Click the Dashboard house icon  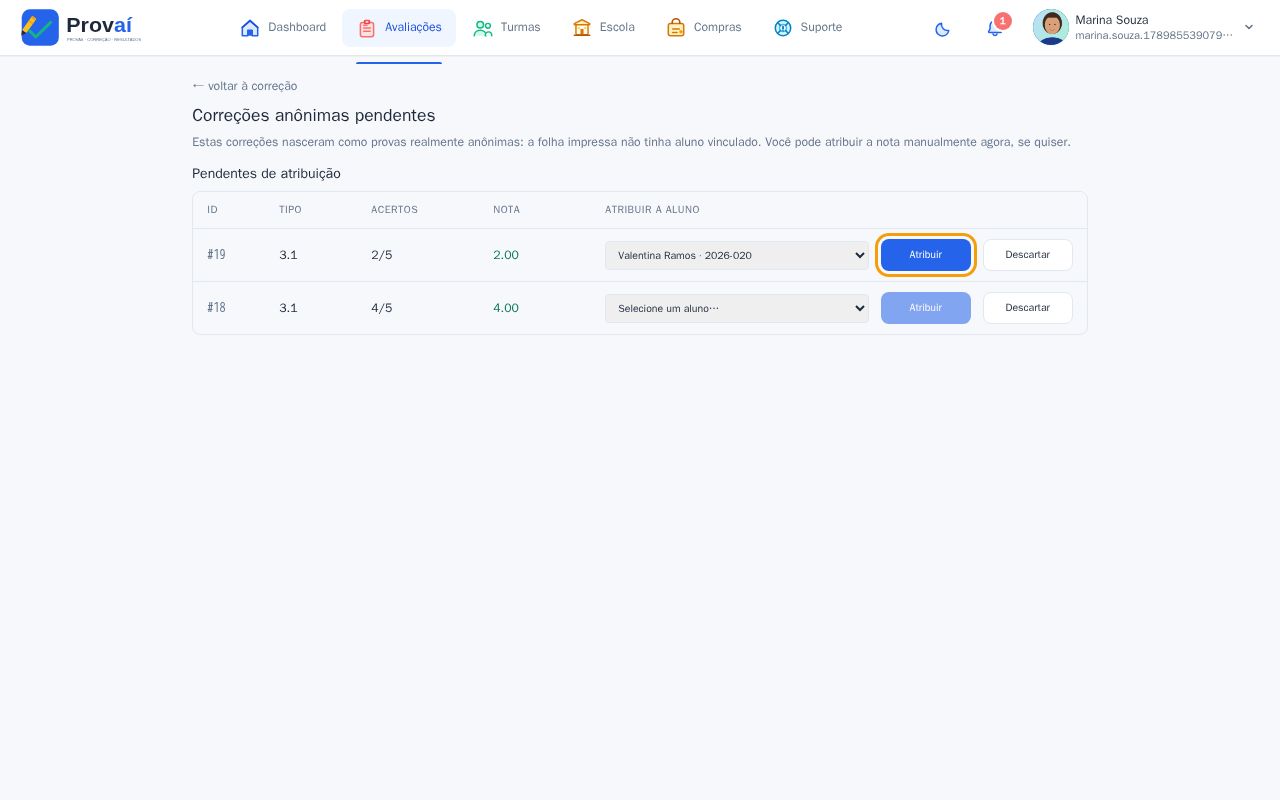[250, 28]
